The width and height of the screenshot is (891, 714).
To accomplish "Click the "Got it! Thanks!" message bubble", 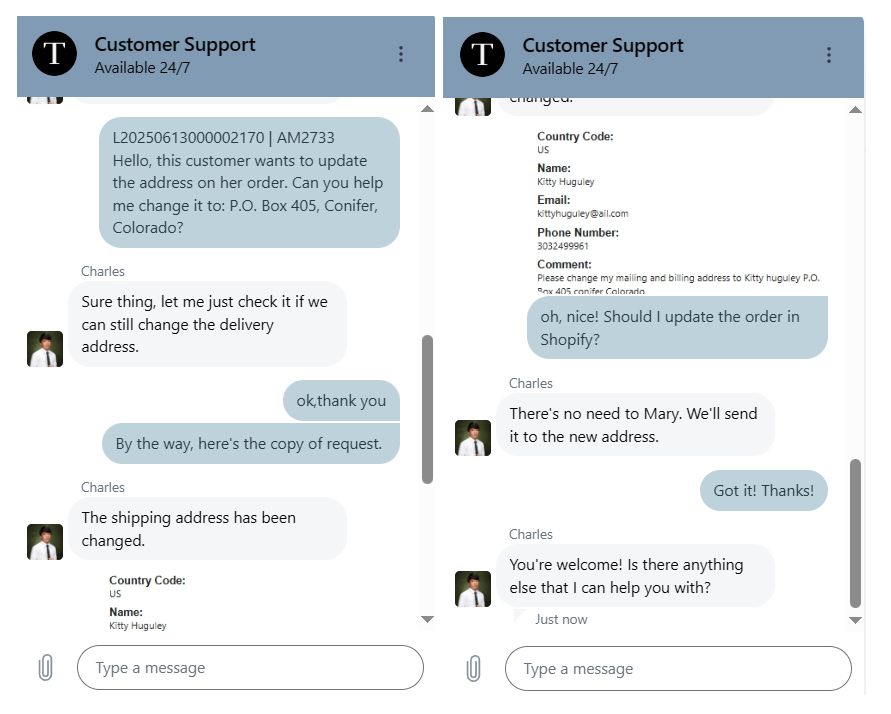I will coord(763,491).
